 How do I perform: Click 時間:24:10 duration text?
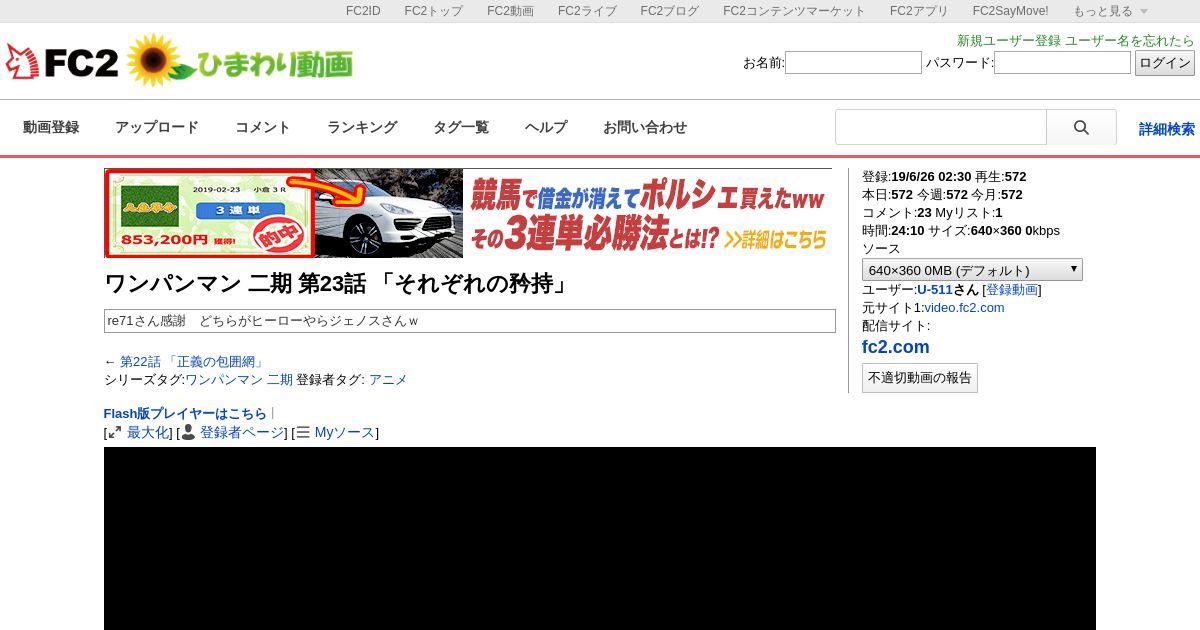(x=893, y=231)
